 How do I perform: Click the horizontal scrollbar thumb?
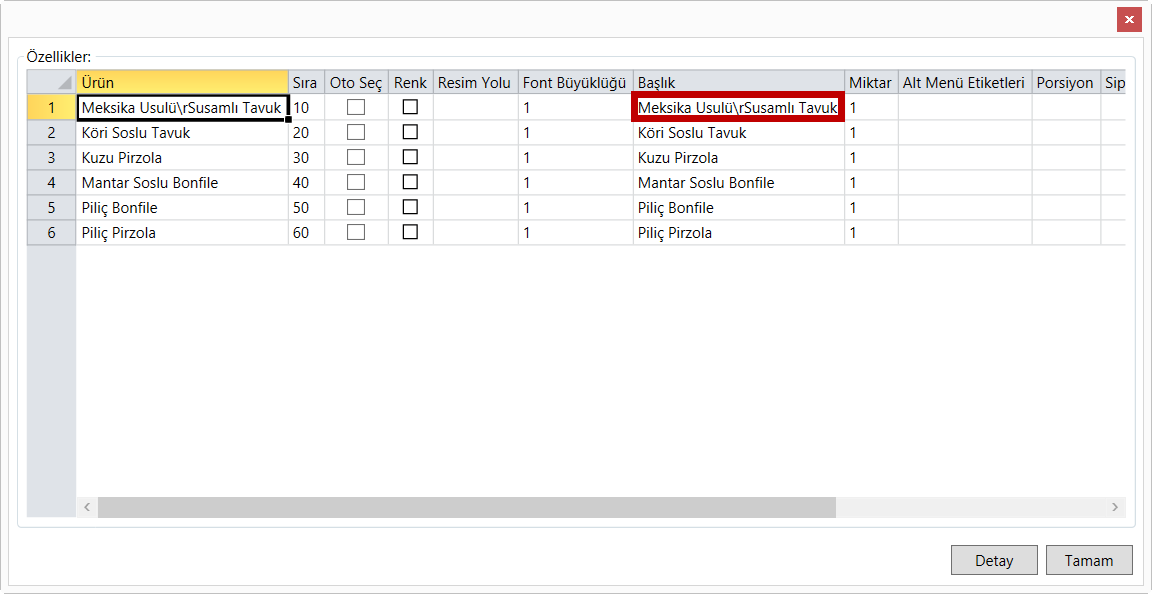click(x=466, y=508)
